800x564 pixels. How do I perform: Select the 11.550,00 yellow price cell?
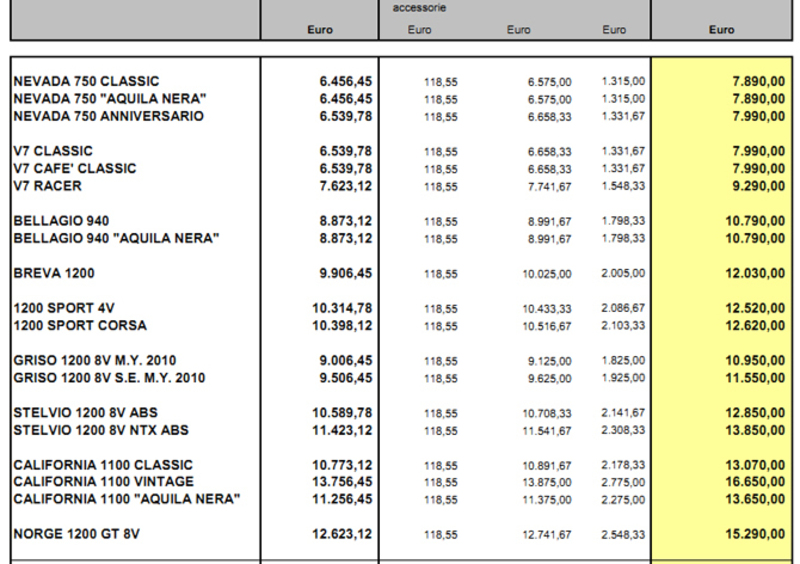pyautogui.click(x=757, y=378)
